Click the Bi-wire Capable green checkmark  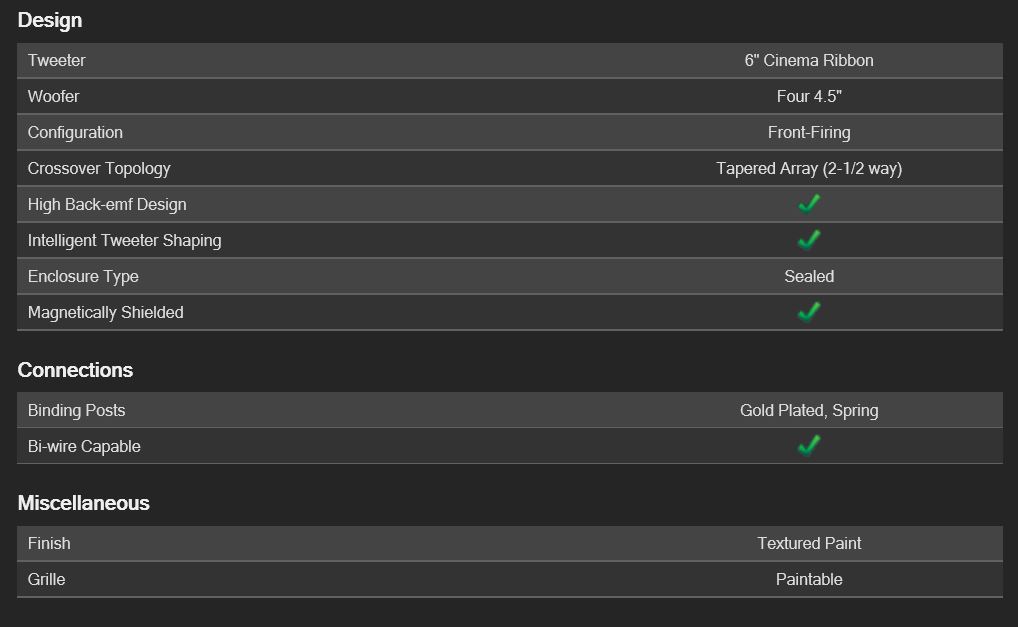tap(809, 446)
